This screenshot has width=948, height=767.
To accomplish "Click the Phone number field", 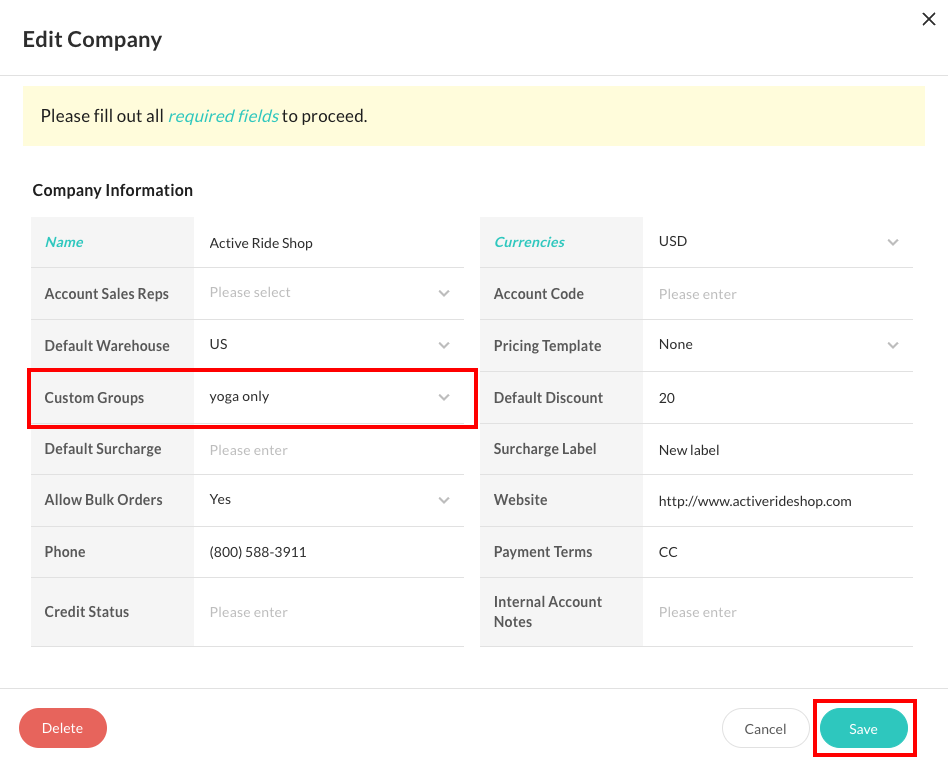I will tap(329, 552).
